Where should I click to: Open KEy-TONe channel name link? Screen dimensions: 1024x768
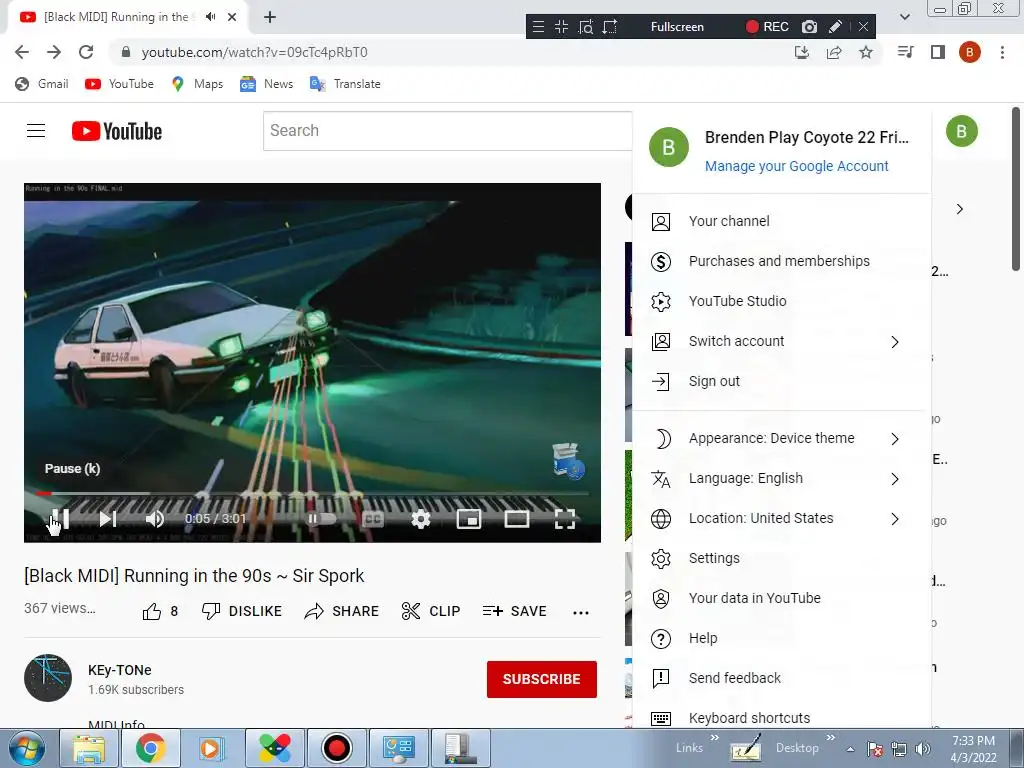point(120,670)
